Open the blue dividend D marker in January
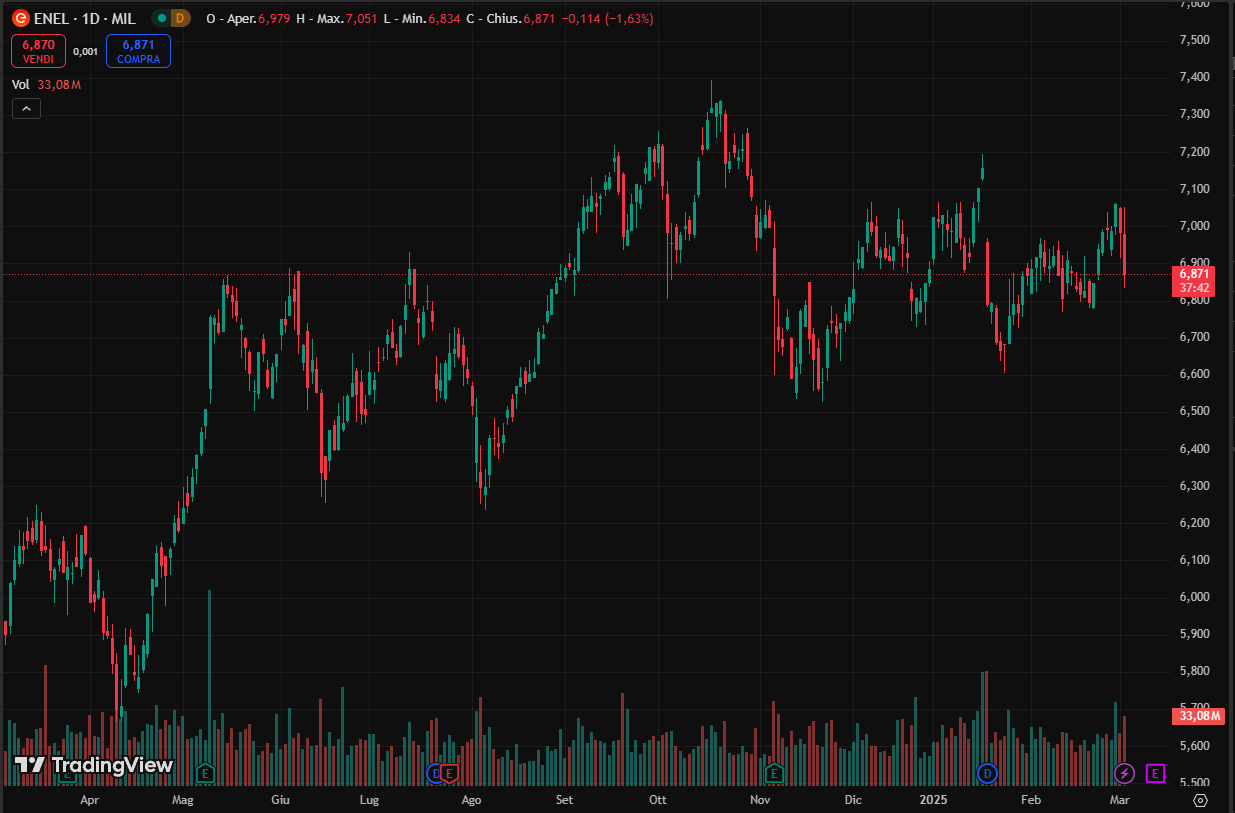This screenshot has width=1235, height=813. point(988,772)
